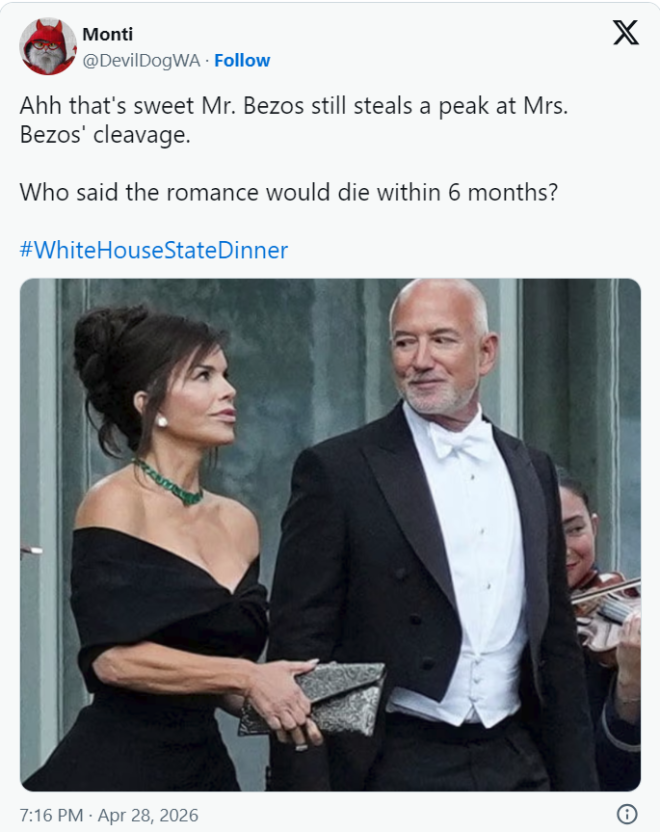
Task: Click the 7:16 PM timestamp
Action: [51, 815]
